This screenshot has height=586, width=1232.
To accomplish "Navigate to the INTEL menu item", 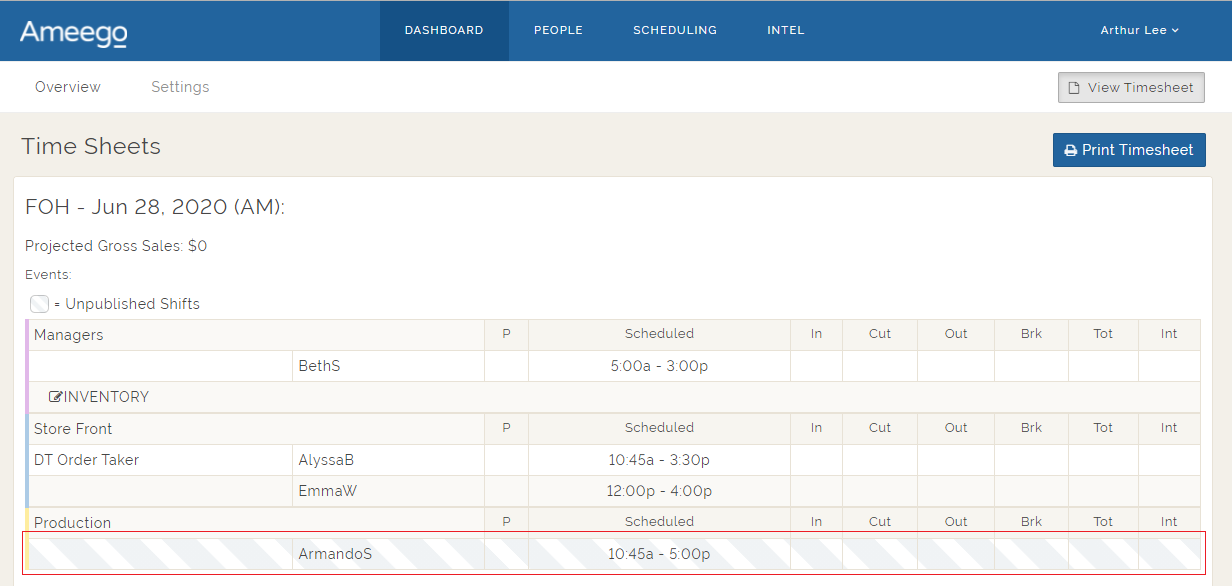I will point(786,30).
